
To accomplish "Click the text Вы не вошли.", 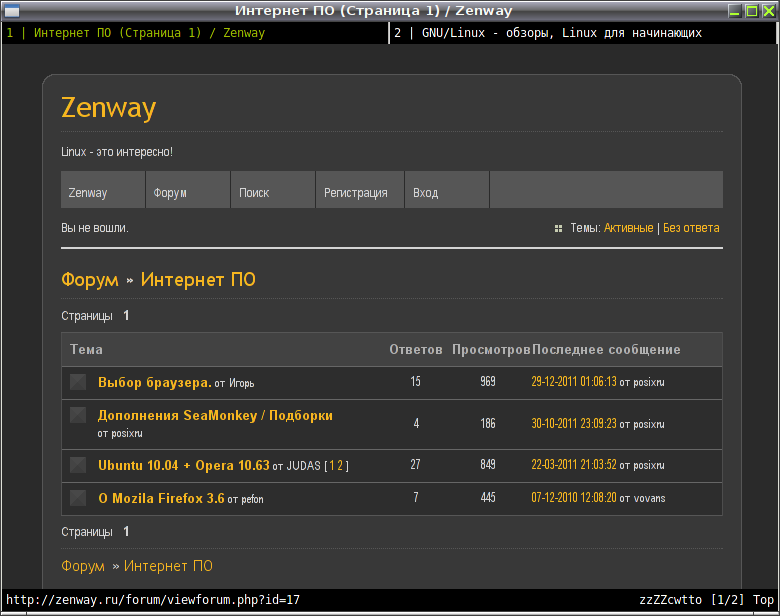I will (x=95, y=228).
